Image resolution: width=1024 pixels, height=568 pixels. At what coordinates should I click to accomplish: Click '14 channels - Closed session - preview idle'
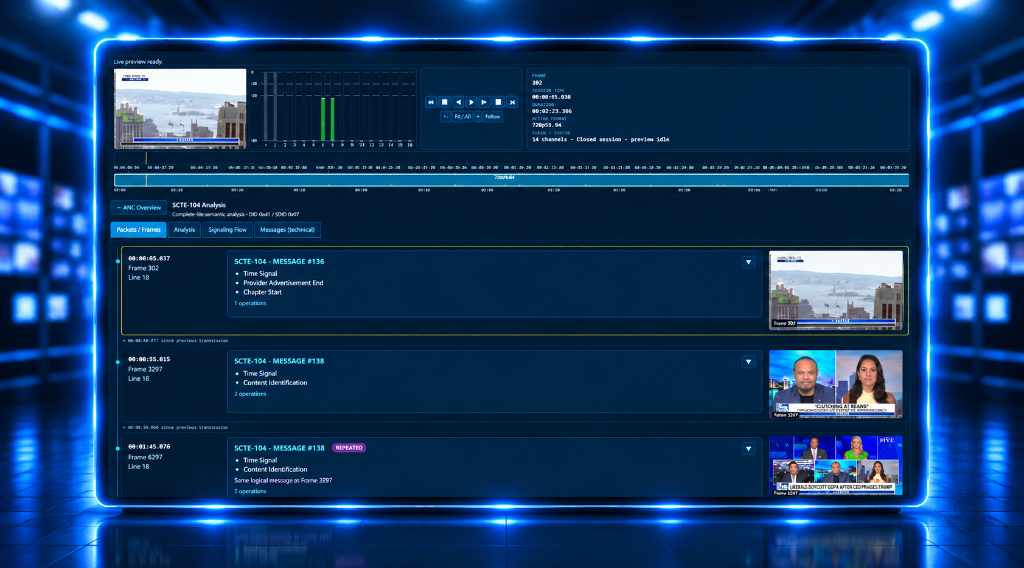pyautogui.click(x=600, y=139)
